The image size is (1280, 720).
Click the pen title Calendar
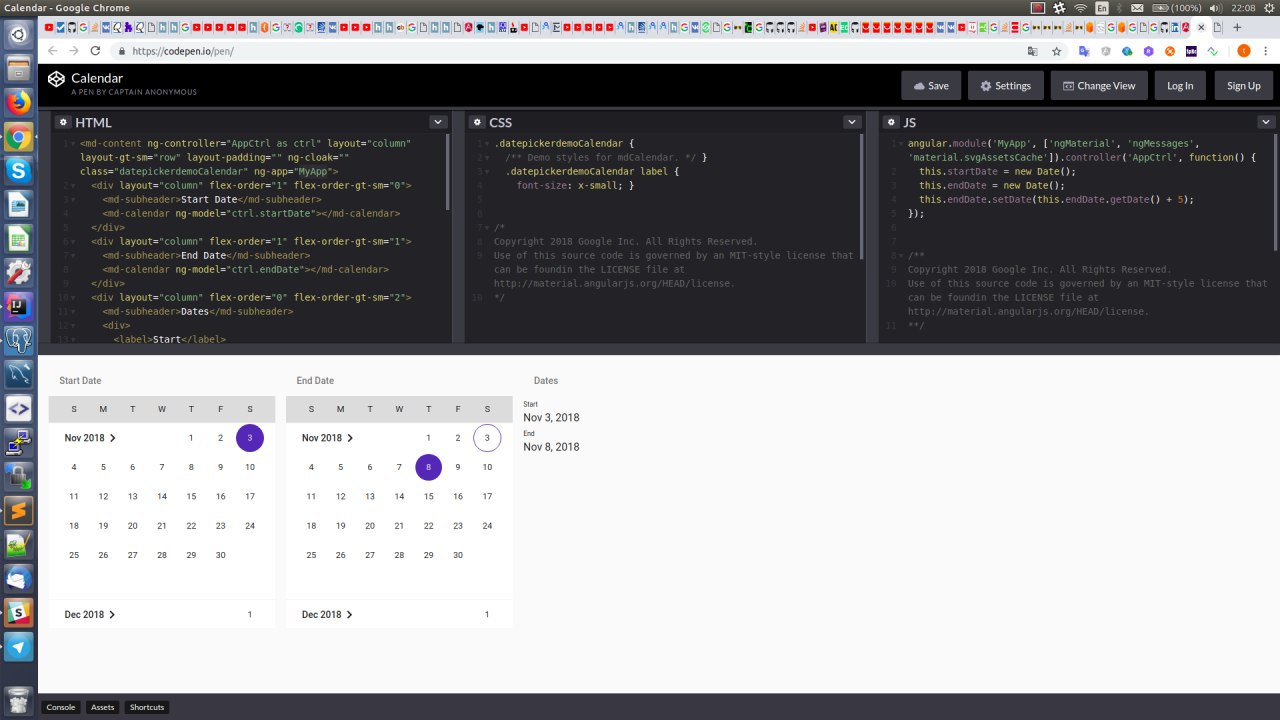click(97, 78)
